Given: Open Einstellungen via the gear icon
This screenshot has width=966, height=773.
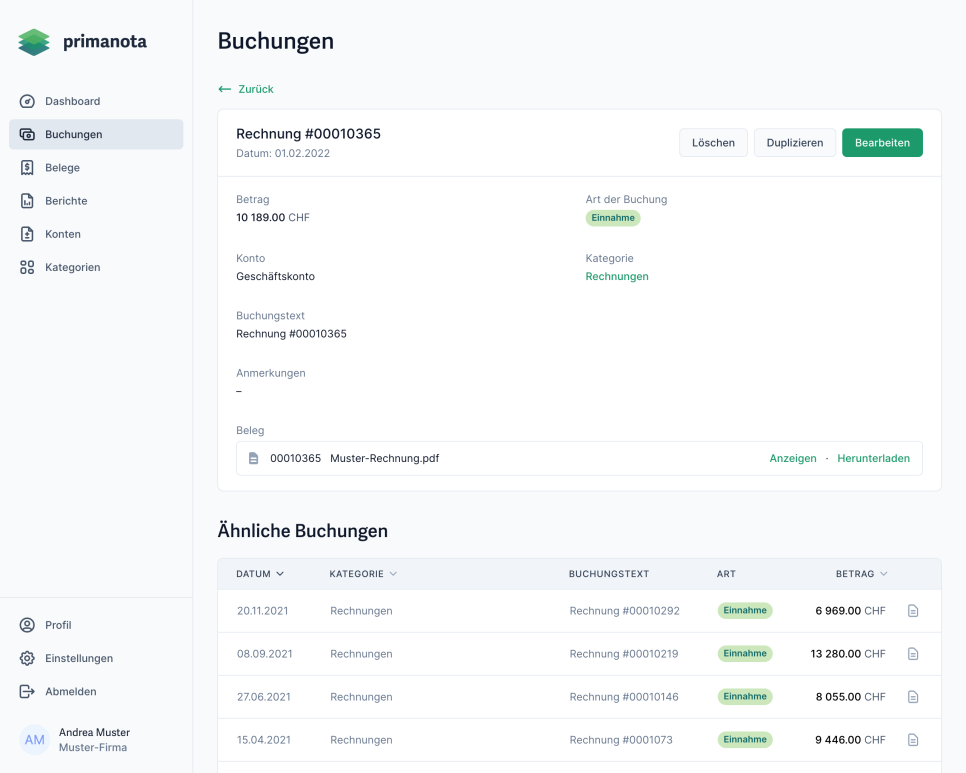Looking at the screenshot, I should coord(27,658).
